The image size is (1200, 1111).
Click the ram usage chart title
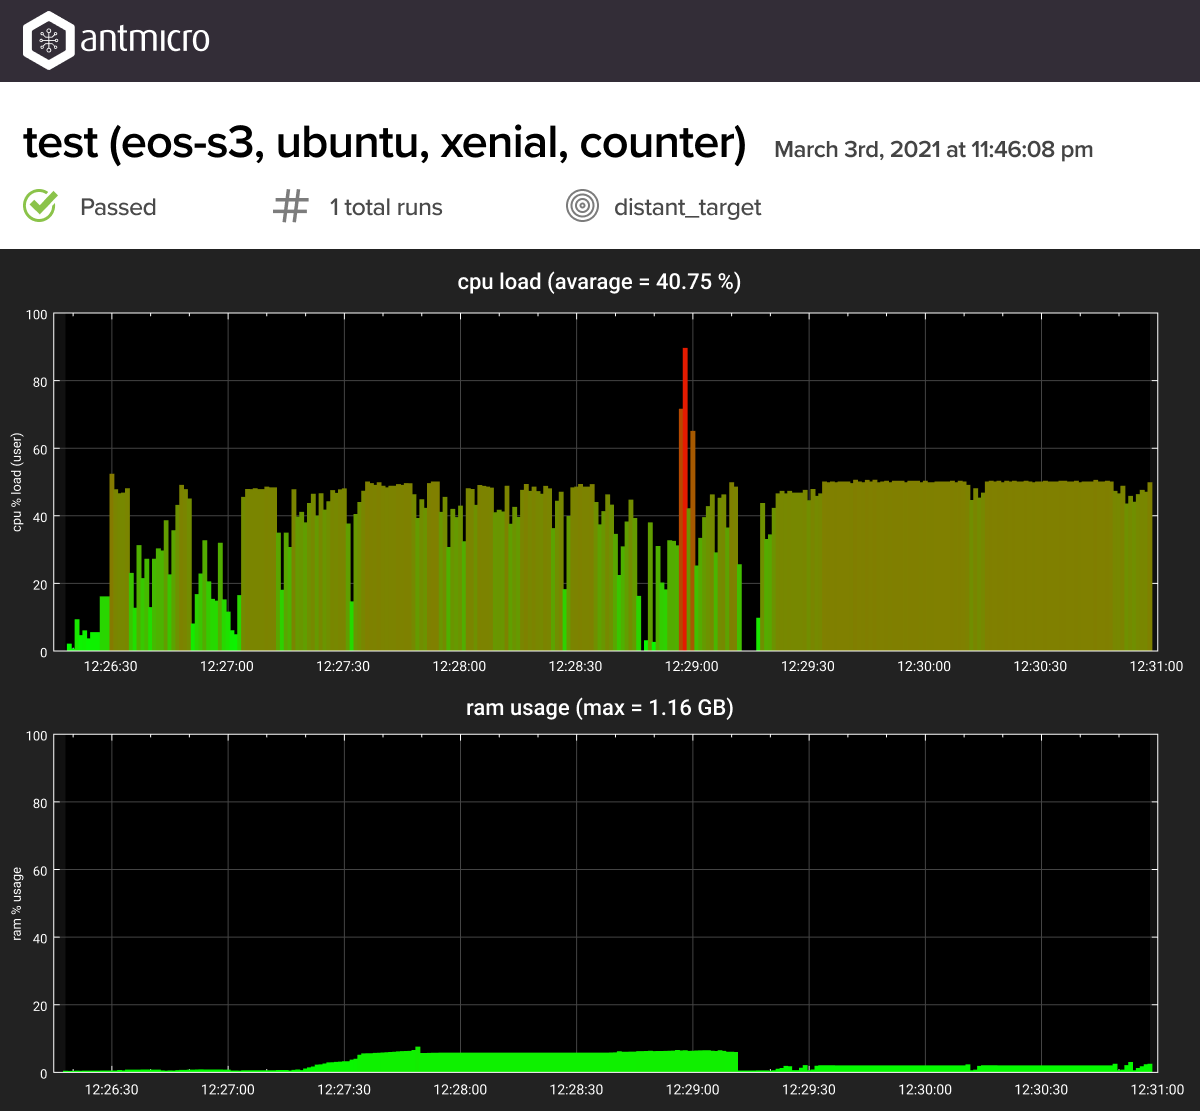tap(598, 708)
